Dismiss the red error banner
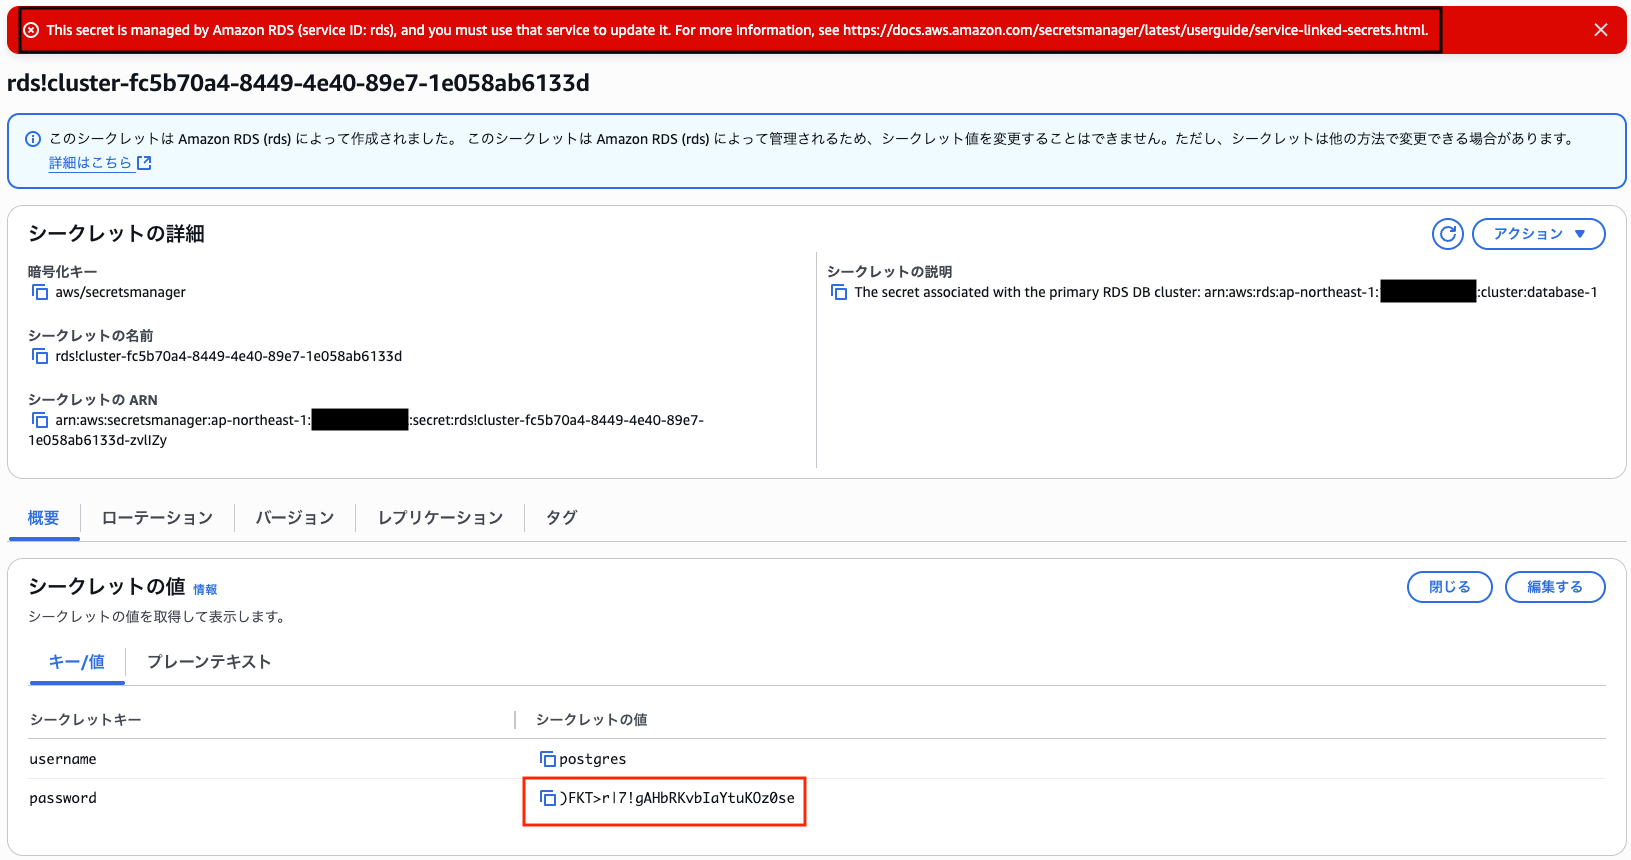 [x=1601, y=30]
